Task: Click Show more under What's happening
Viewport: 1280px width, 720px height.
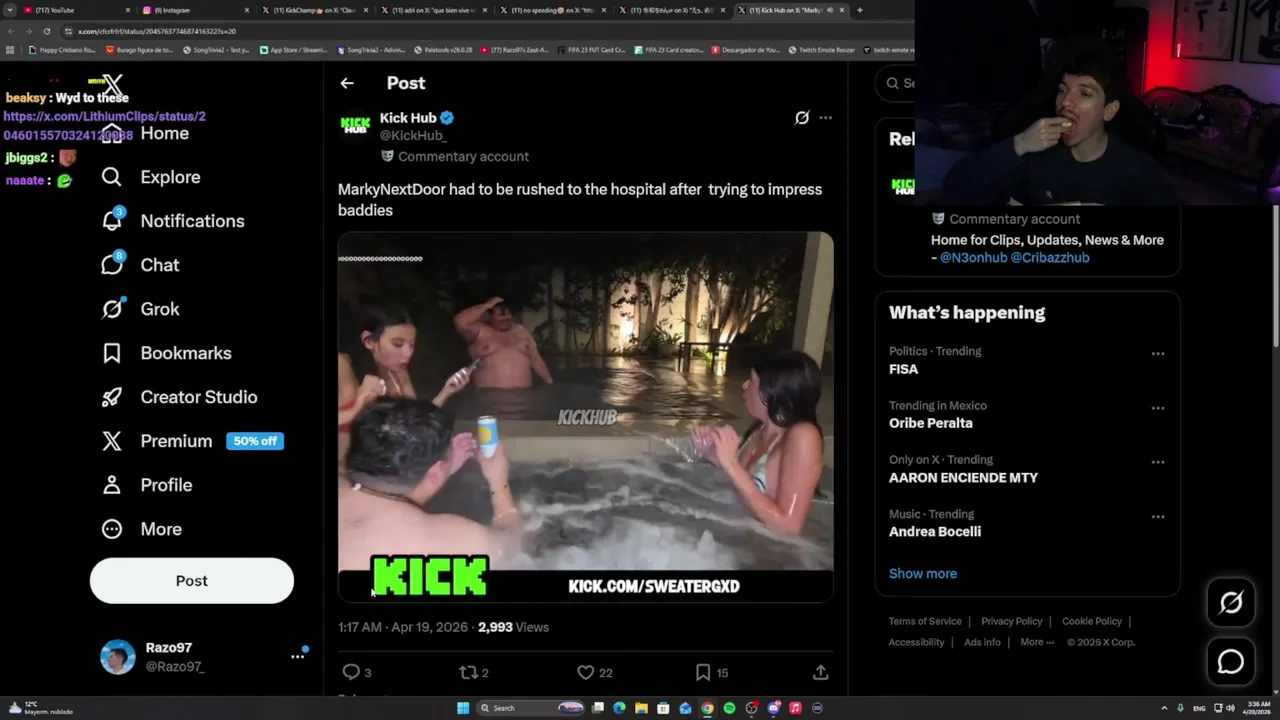Action: [923, 574]
